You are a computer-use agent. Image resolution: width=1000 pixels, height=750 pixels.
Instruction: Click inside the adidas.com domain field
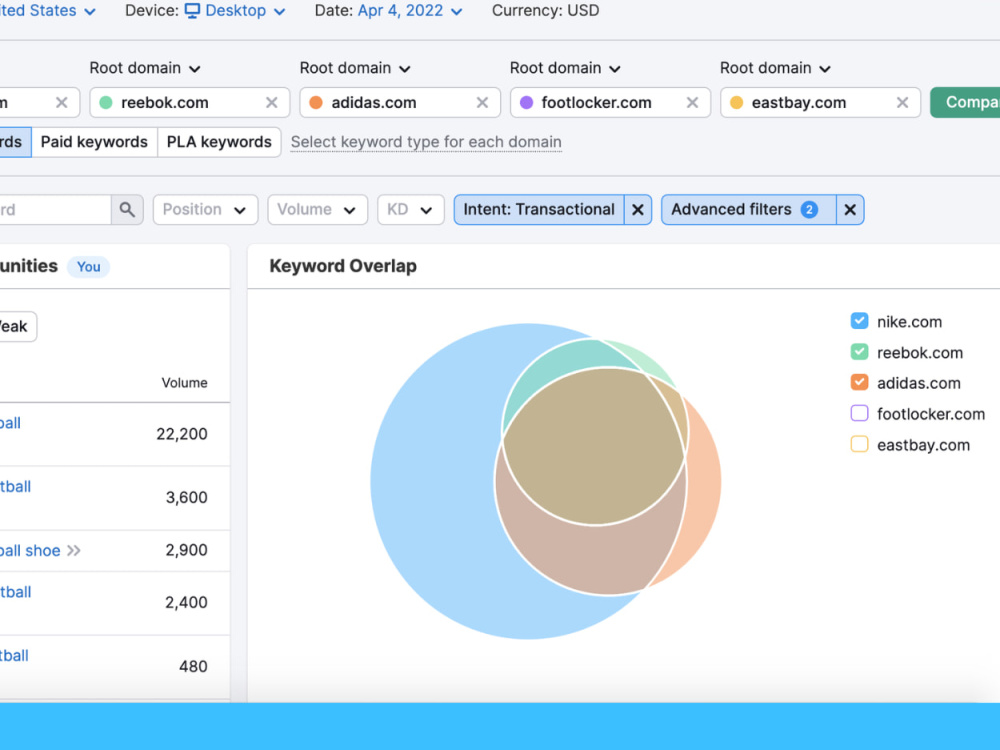point(400,103)
